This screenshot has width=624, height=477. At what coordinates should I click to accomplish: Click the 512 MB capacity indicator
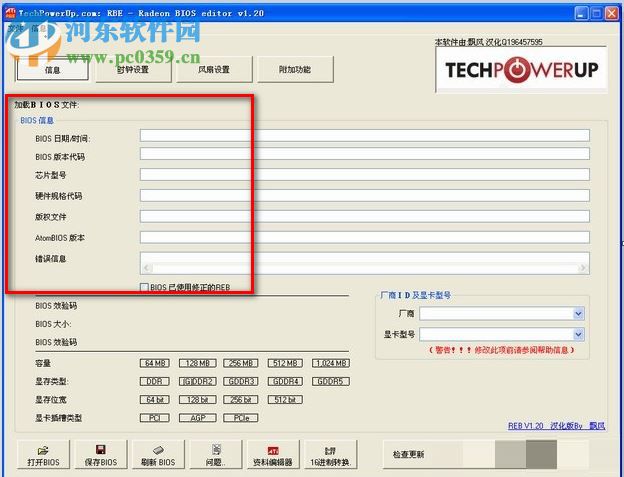pyautogui.click(x=285, y=363)
